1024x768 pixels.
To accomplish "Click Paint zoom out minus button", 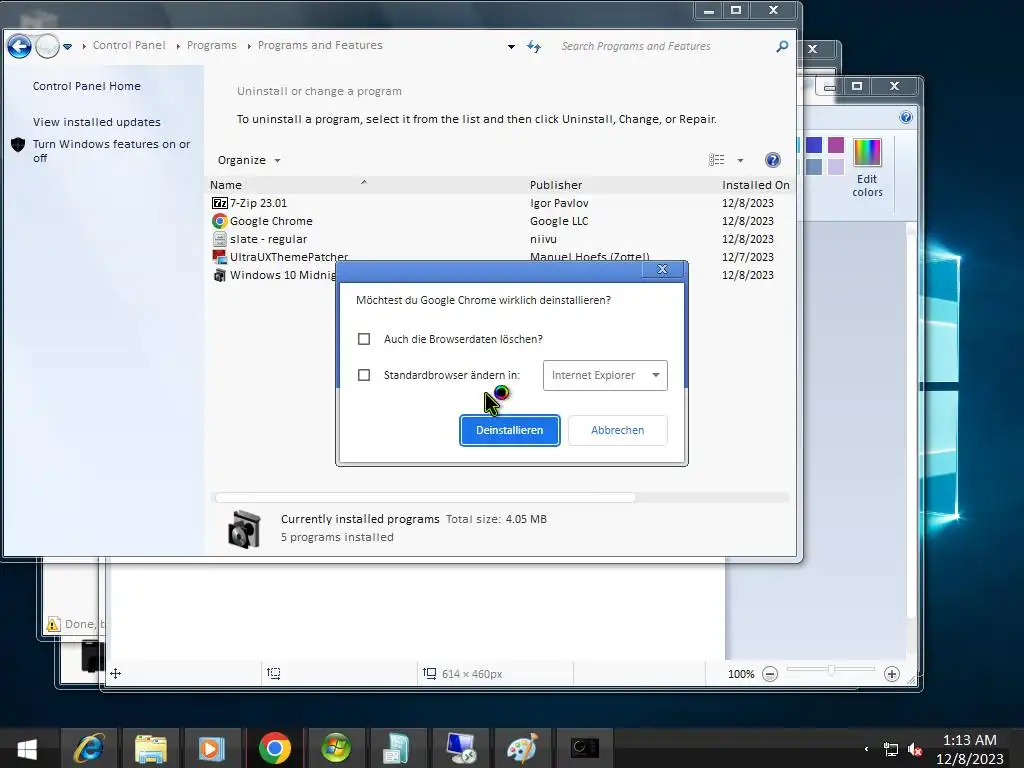I will (770, 674).
